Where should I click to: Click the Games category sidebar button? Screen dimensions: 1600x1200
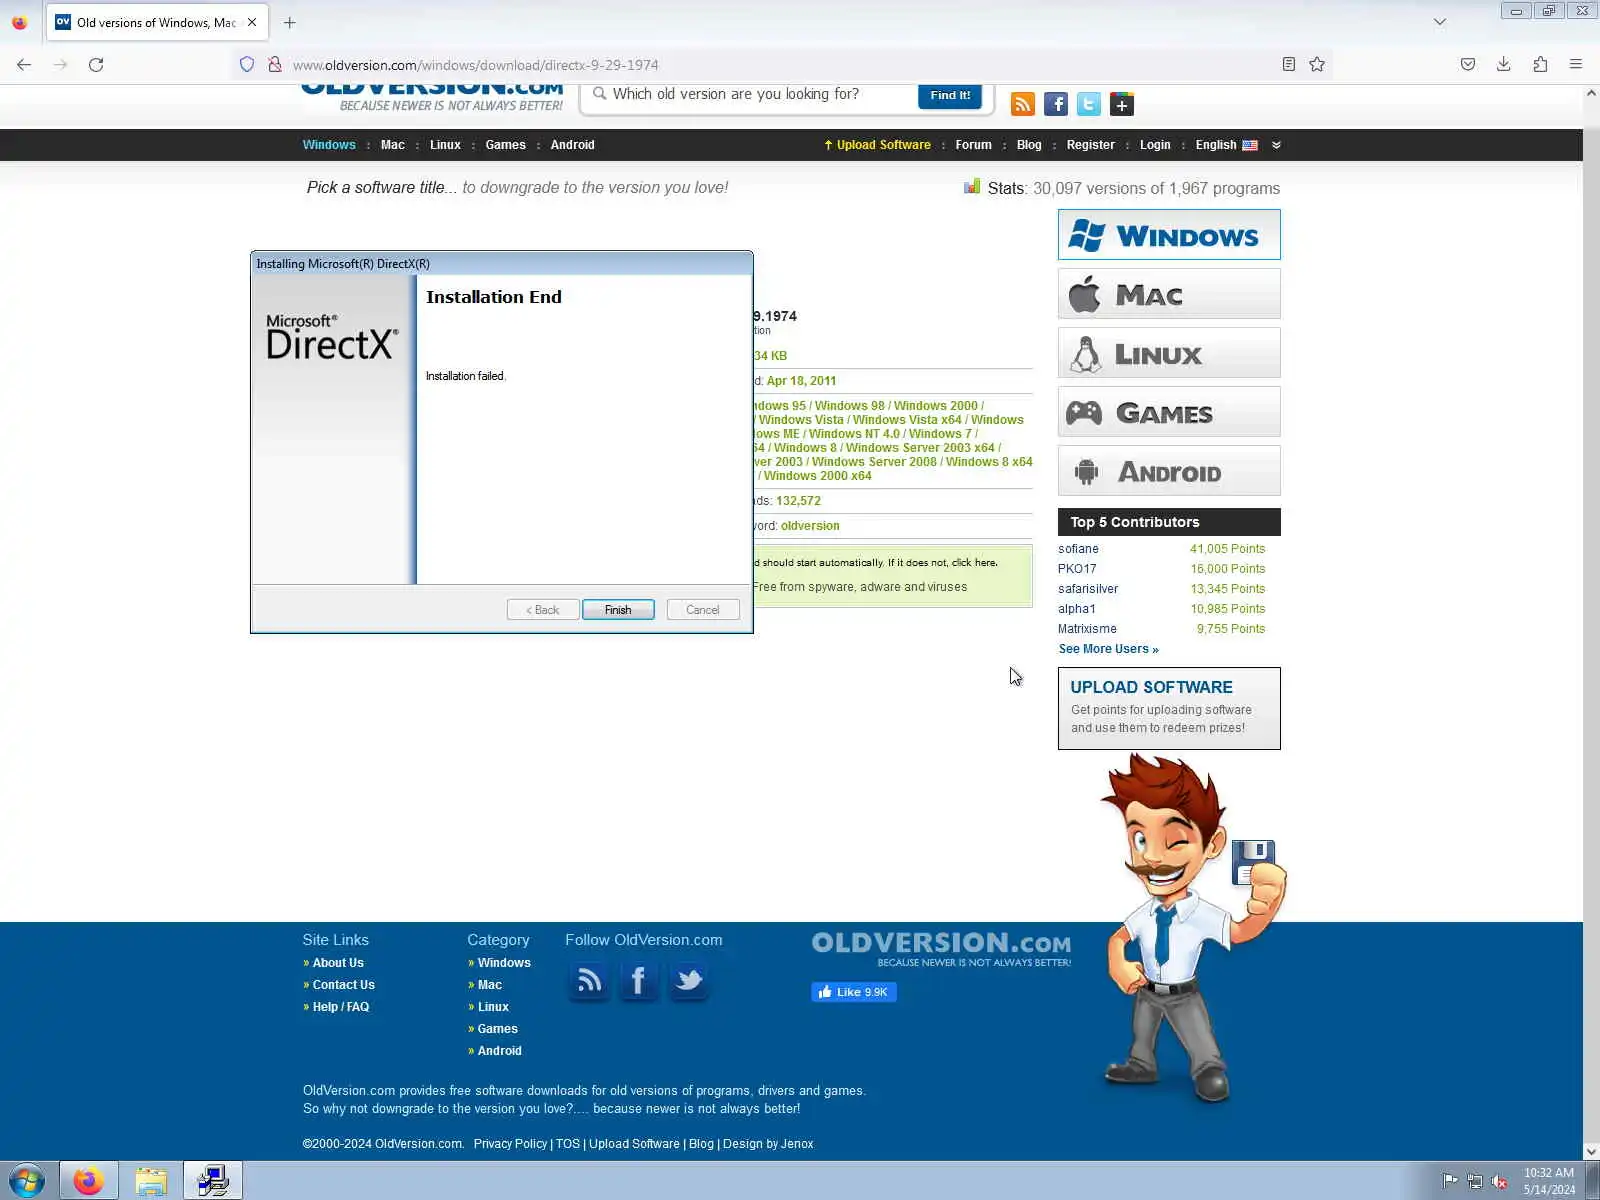(x=1169, y=412)
